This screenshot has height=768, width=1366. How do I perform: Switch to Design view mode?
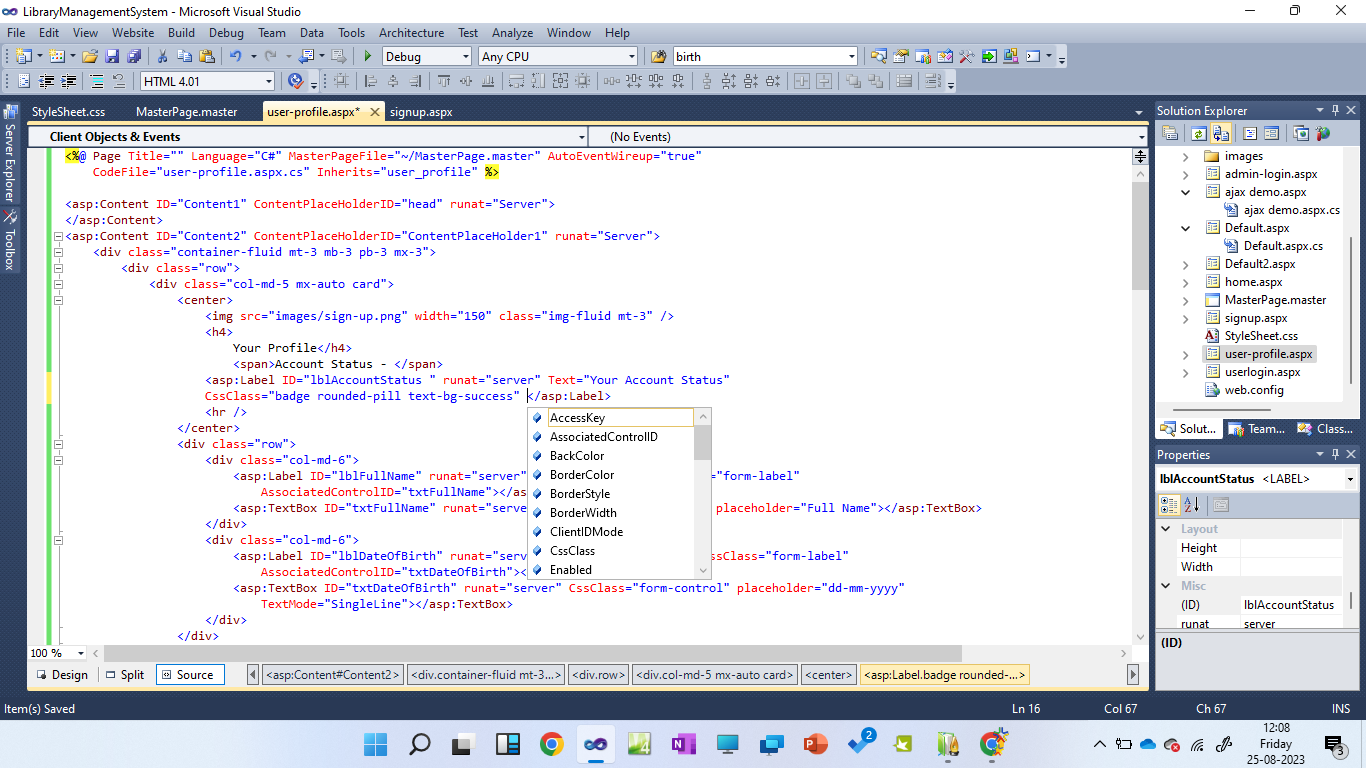pyautogui.click(x=62, y=675)
